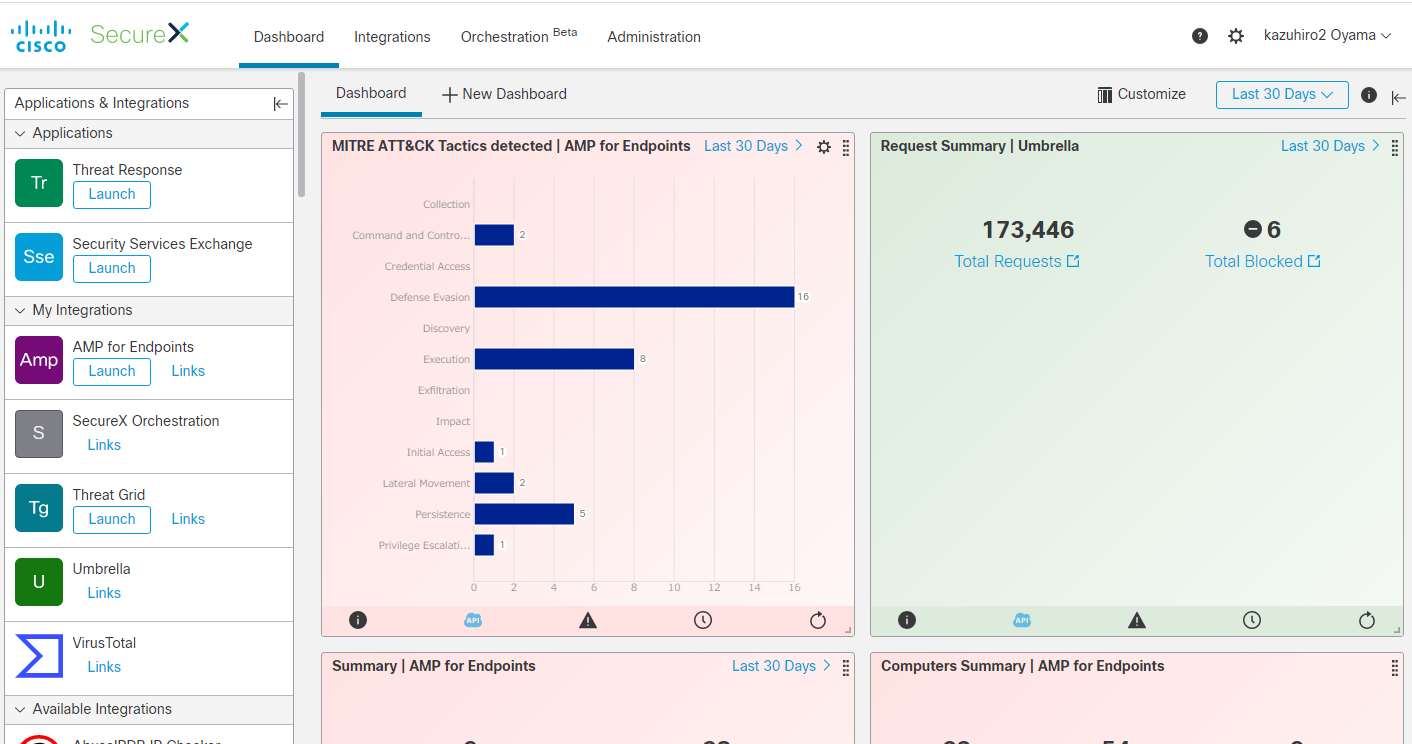The image size is (1412, 744).
Task: Open the Cisco SecureX logo home
Action: (100, 35)
